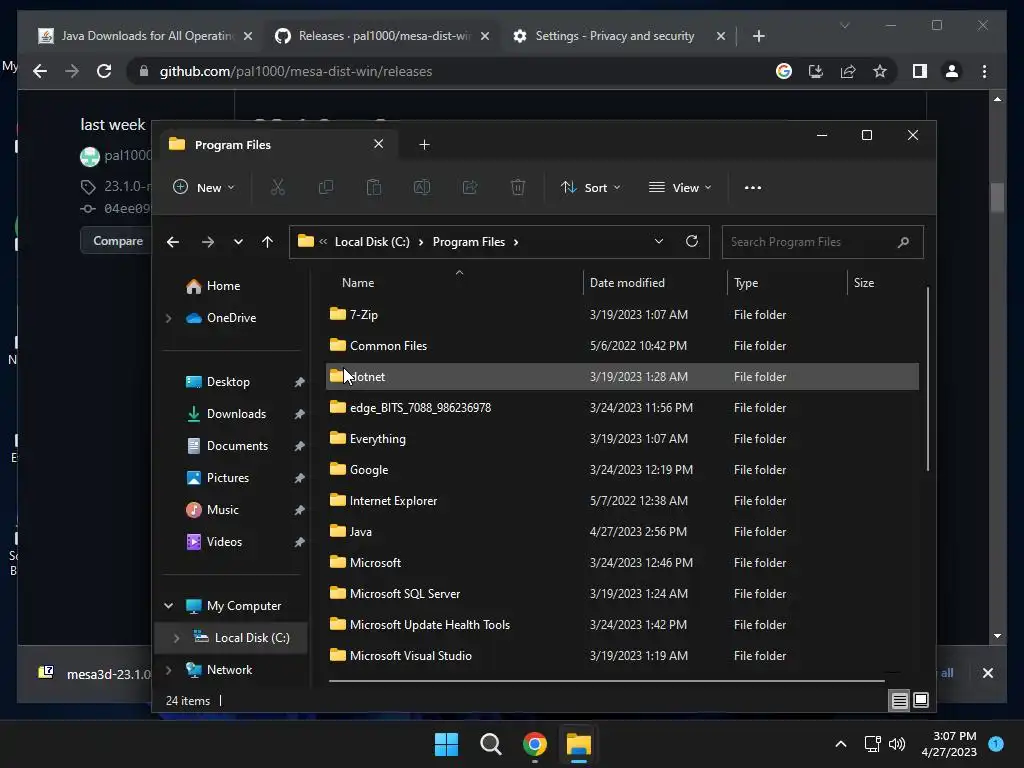Click the Share this page icon in Chrome
The height and width of the screenshot is (768, 1024).
point(848,71)
